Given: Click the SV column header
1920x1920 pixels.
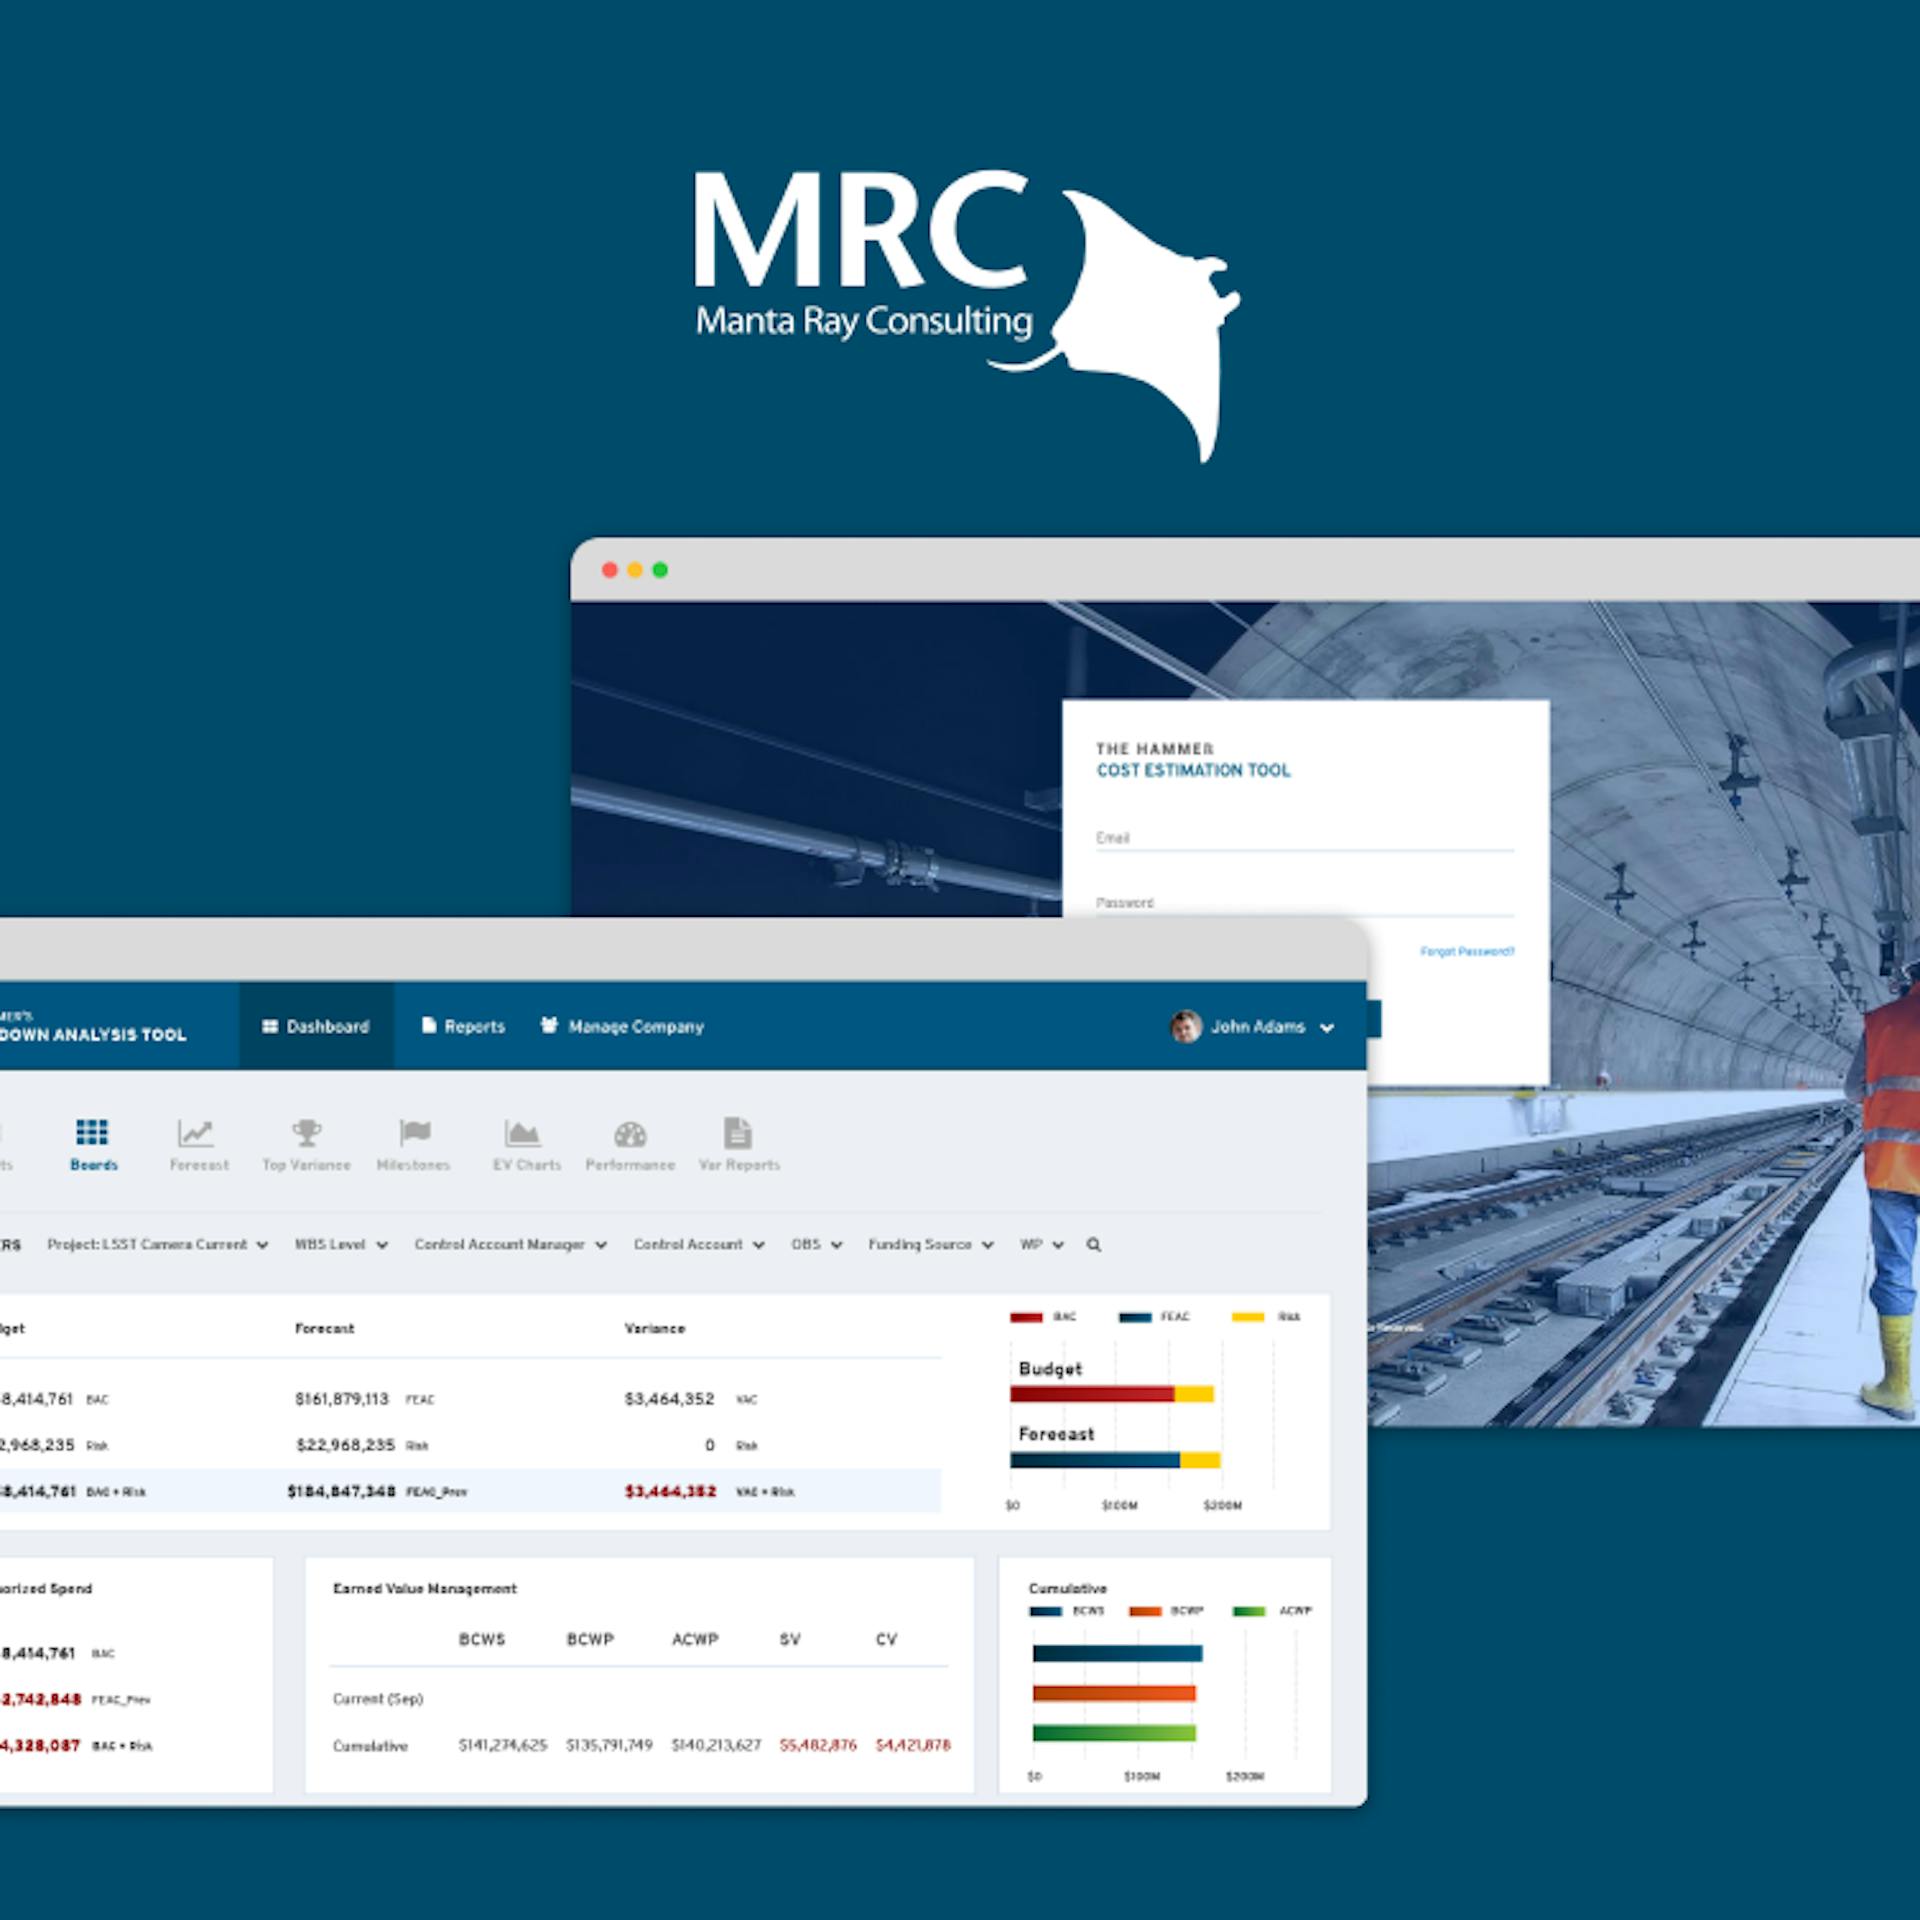Looking at the screenshot, I should [790, 1639].
